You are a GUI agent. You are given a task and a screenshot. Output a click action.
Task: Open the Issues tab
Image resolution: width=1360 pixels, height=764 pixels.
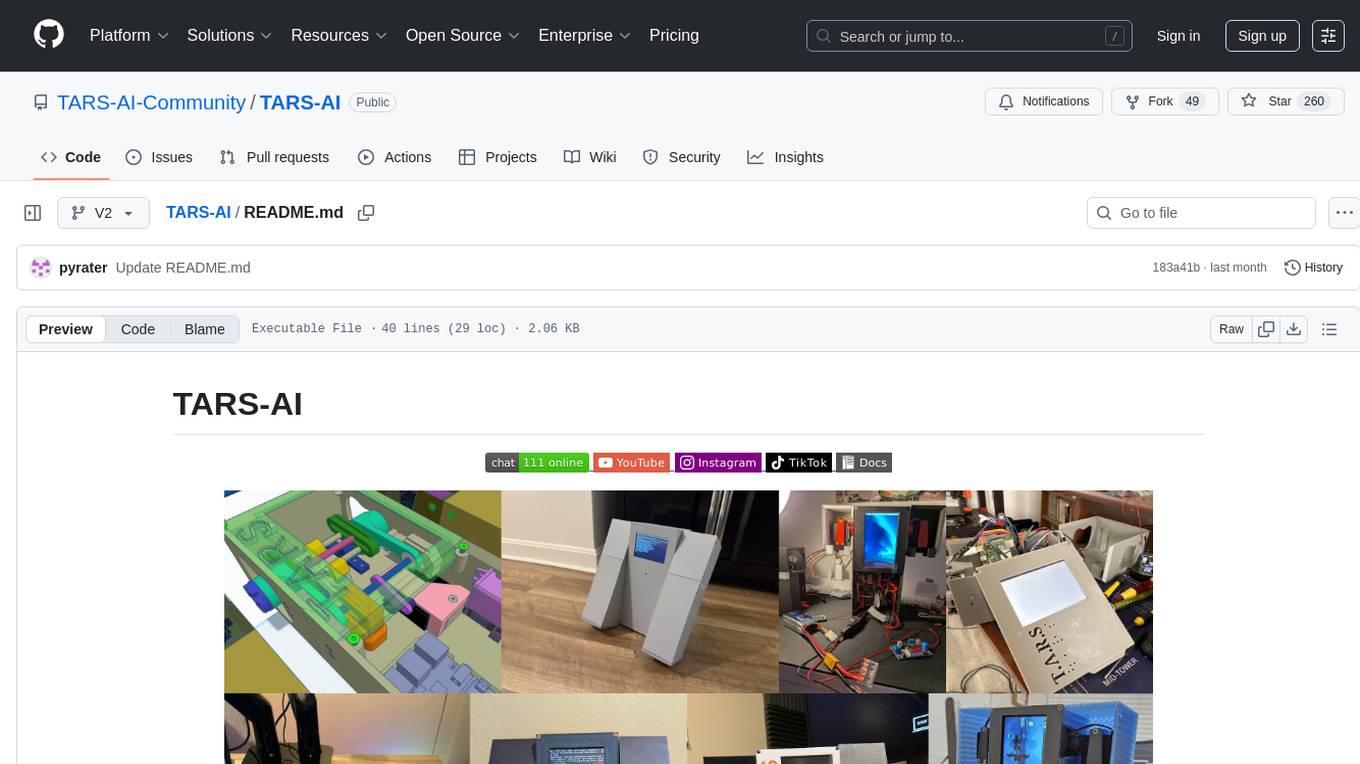159,157
